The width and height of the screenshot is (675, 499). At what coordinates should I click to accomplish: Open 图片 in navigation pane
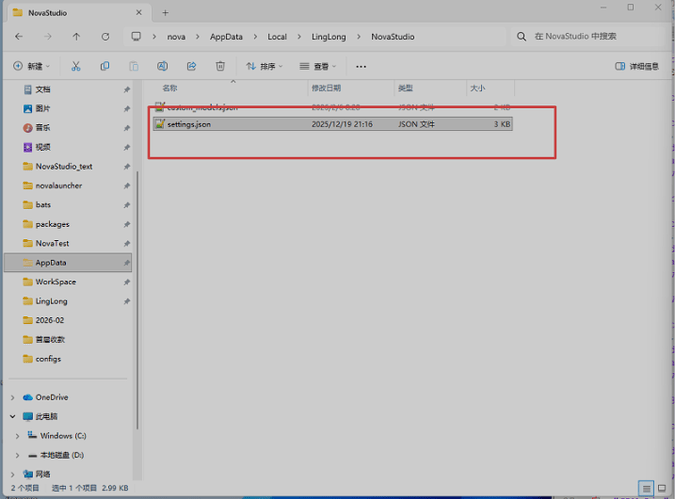(x=43, y=108)
